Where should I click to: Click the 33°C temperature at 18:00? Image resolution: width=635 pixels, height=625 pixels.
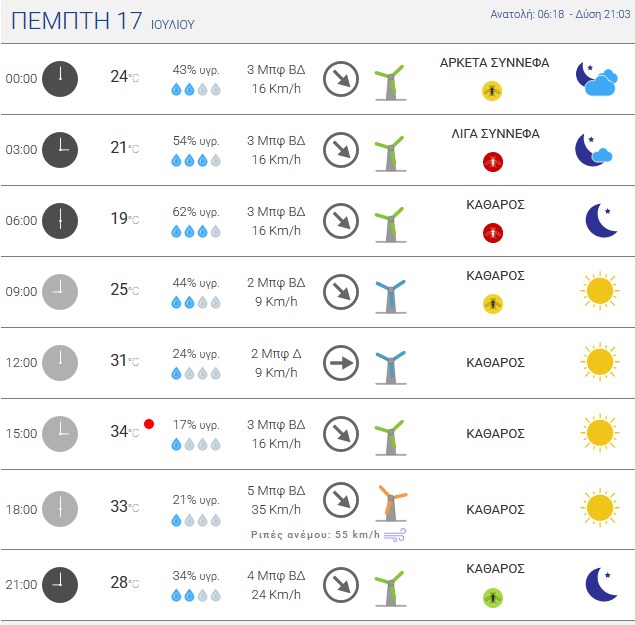pos(125,506)
